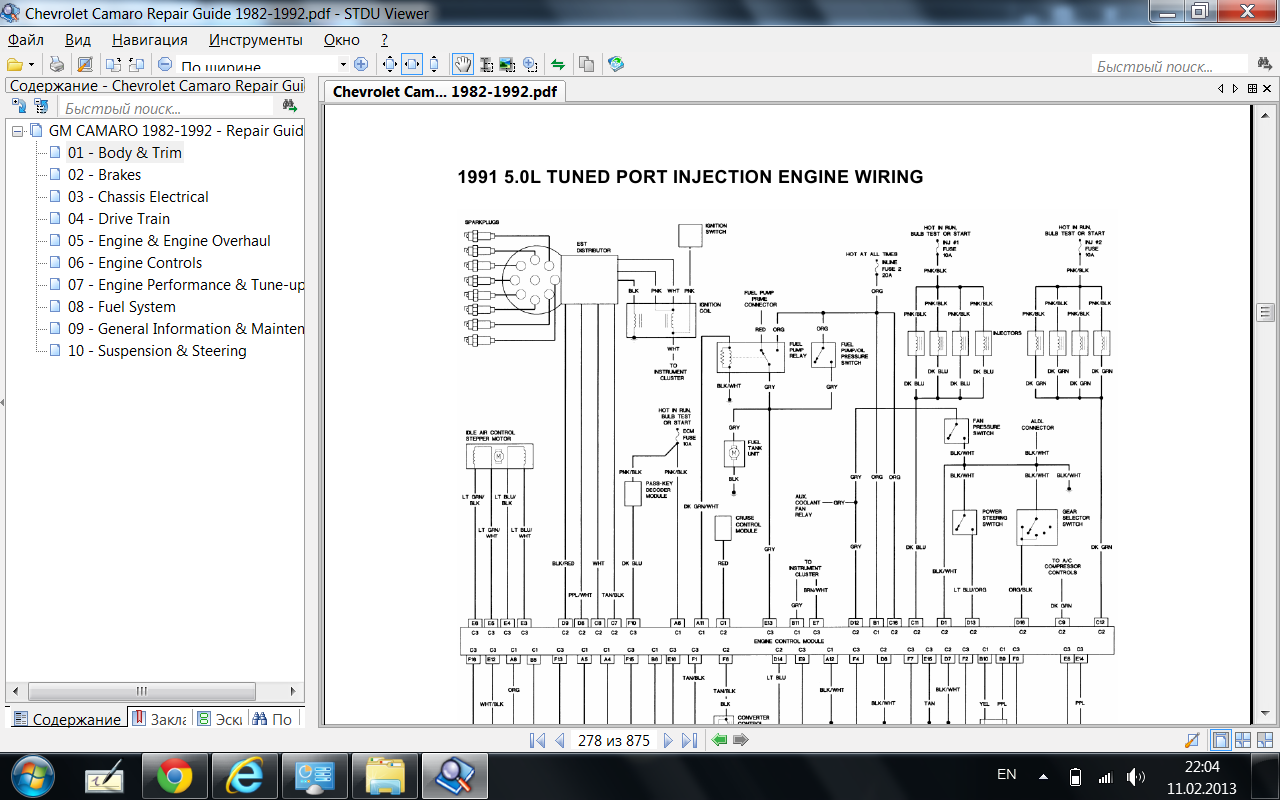Click the rotate page right icon
This screenshot has height=800, width=1280.
pyautogui.click(x=136, y=65)
